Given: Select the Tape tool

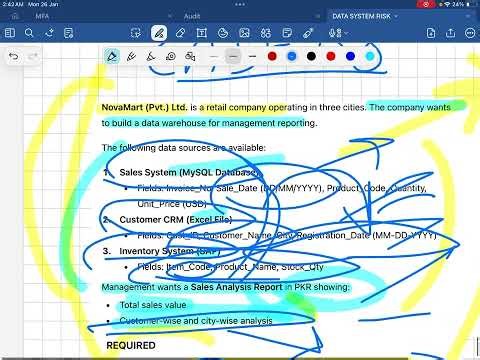Looking at the screenshot, I should (x=308, y=33).
